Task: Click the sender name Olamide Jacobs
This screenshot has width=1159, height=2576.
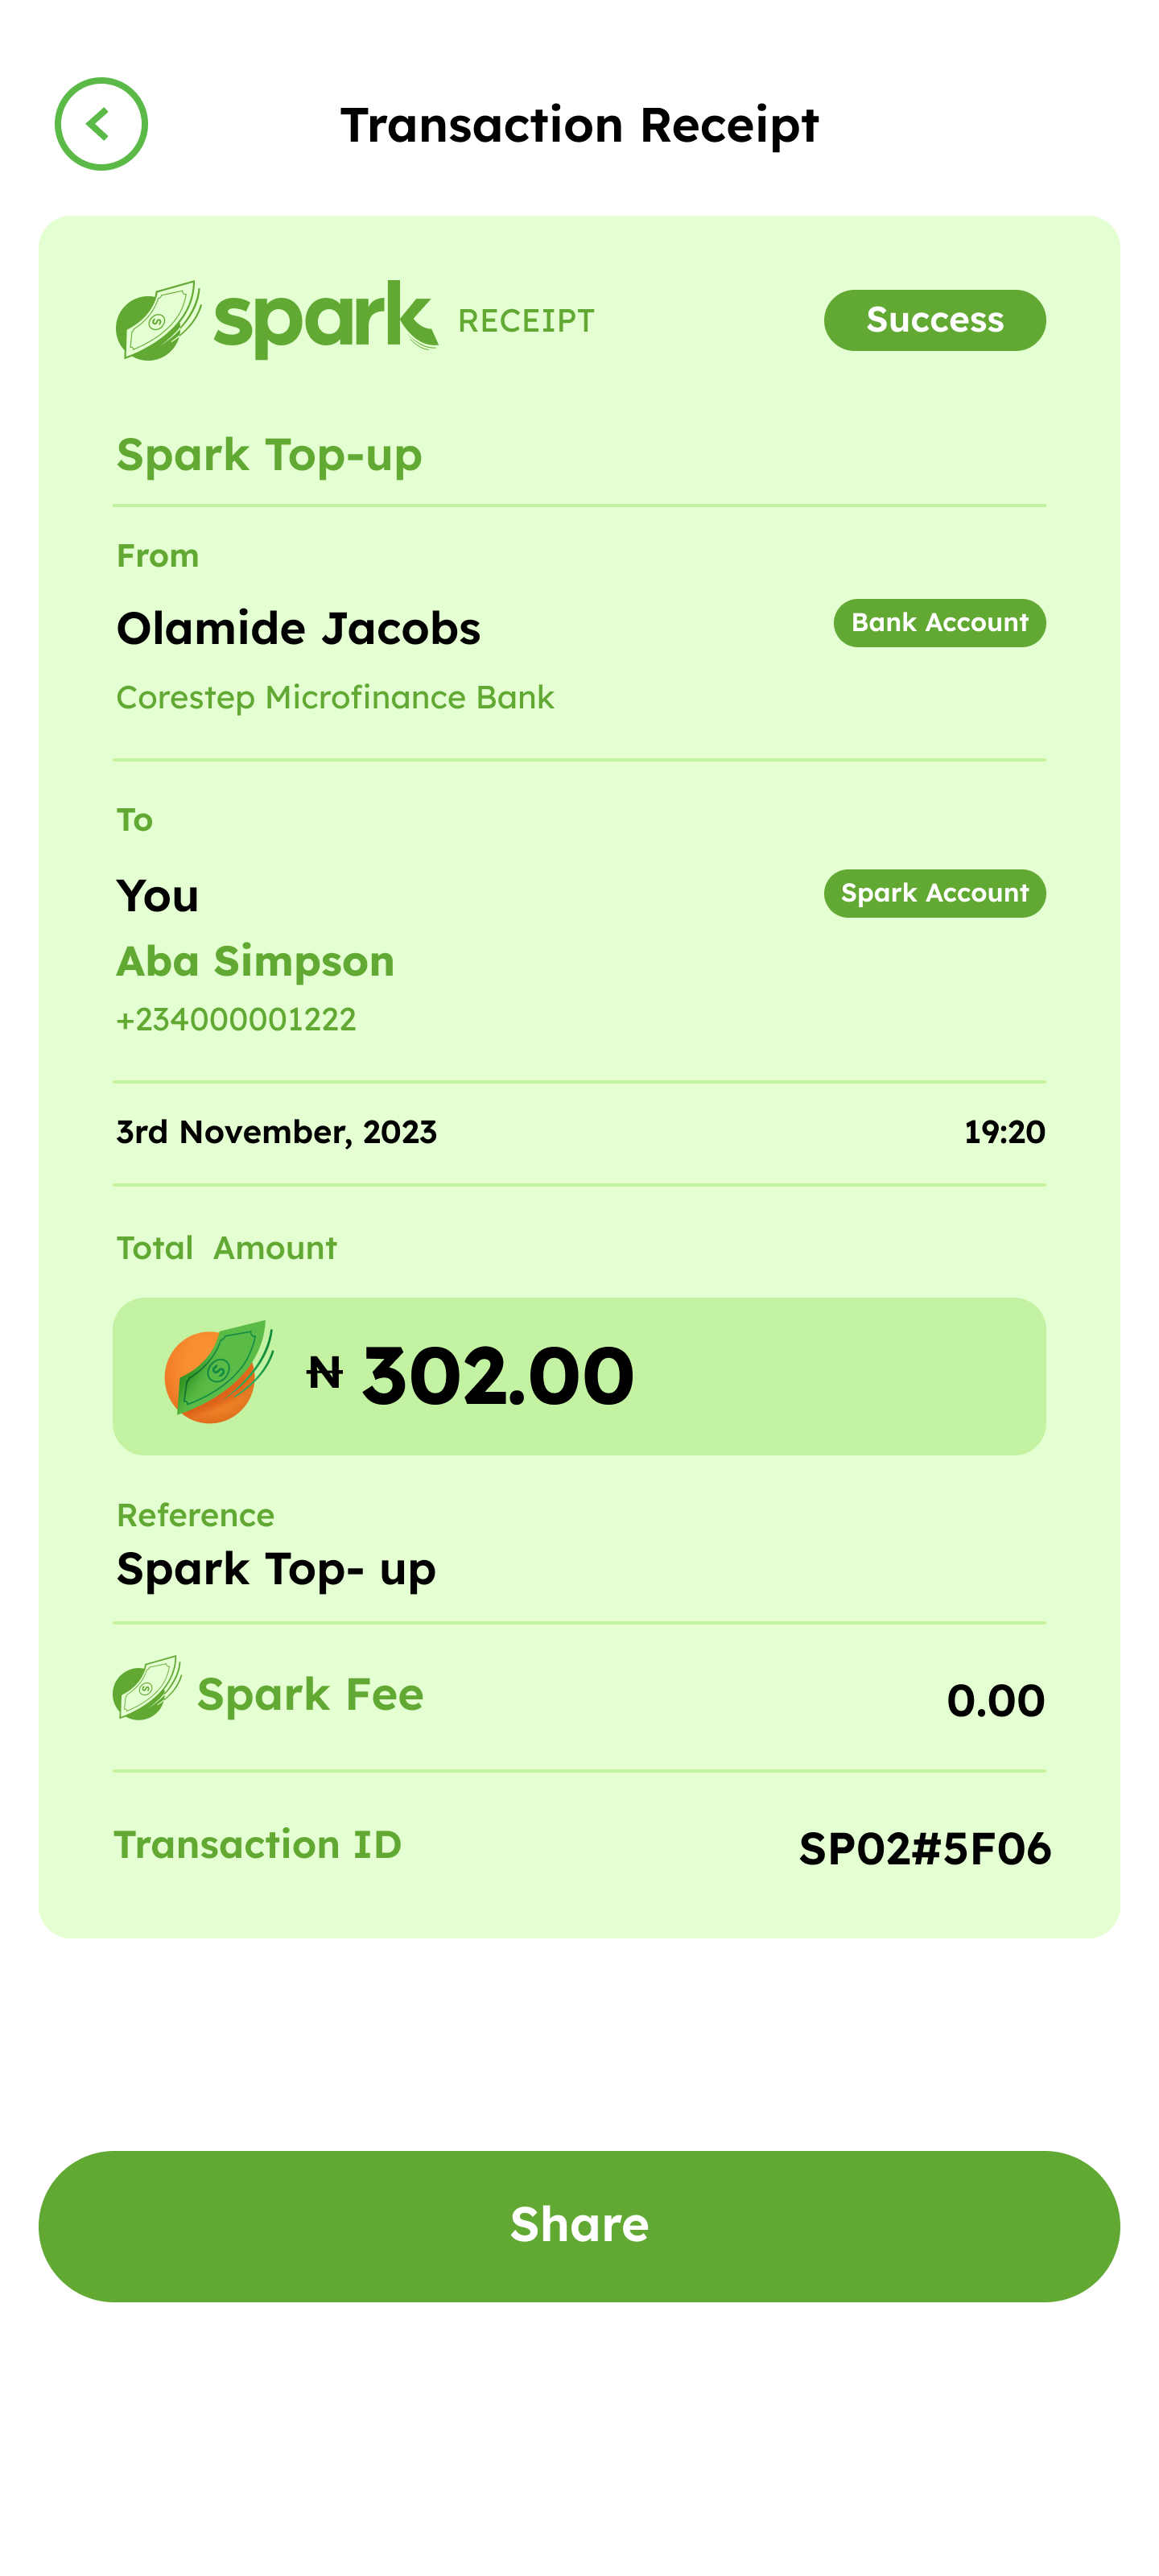Action: click(x=298, y=629)
